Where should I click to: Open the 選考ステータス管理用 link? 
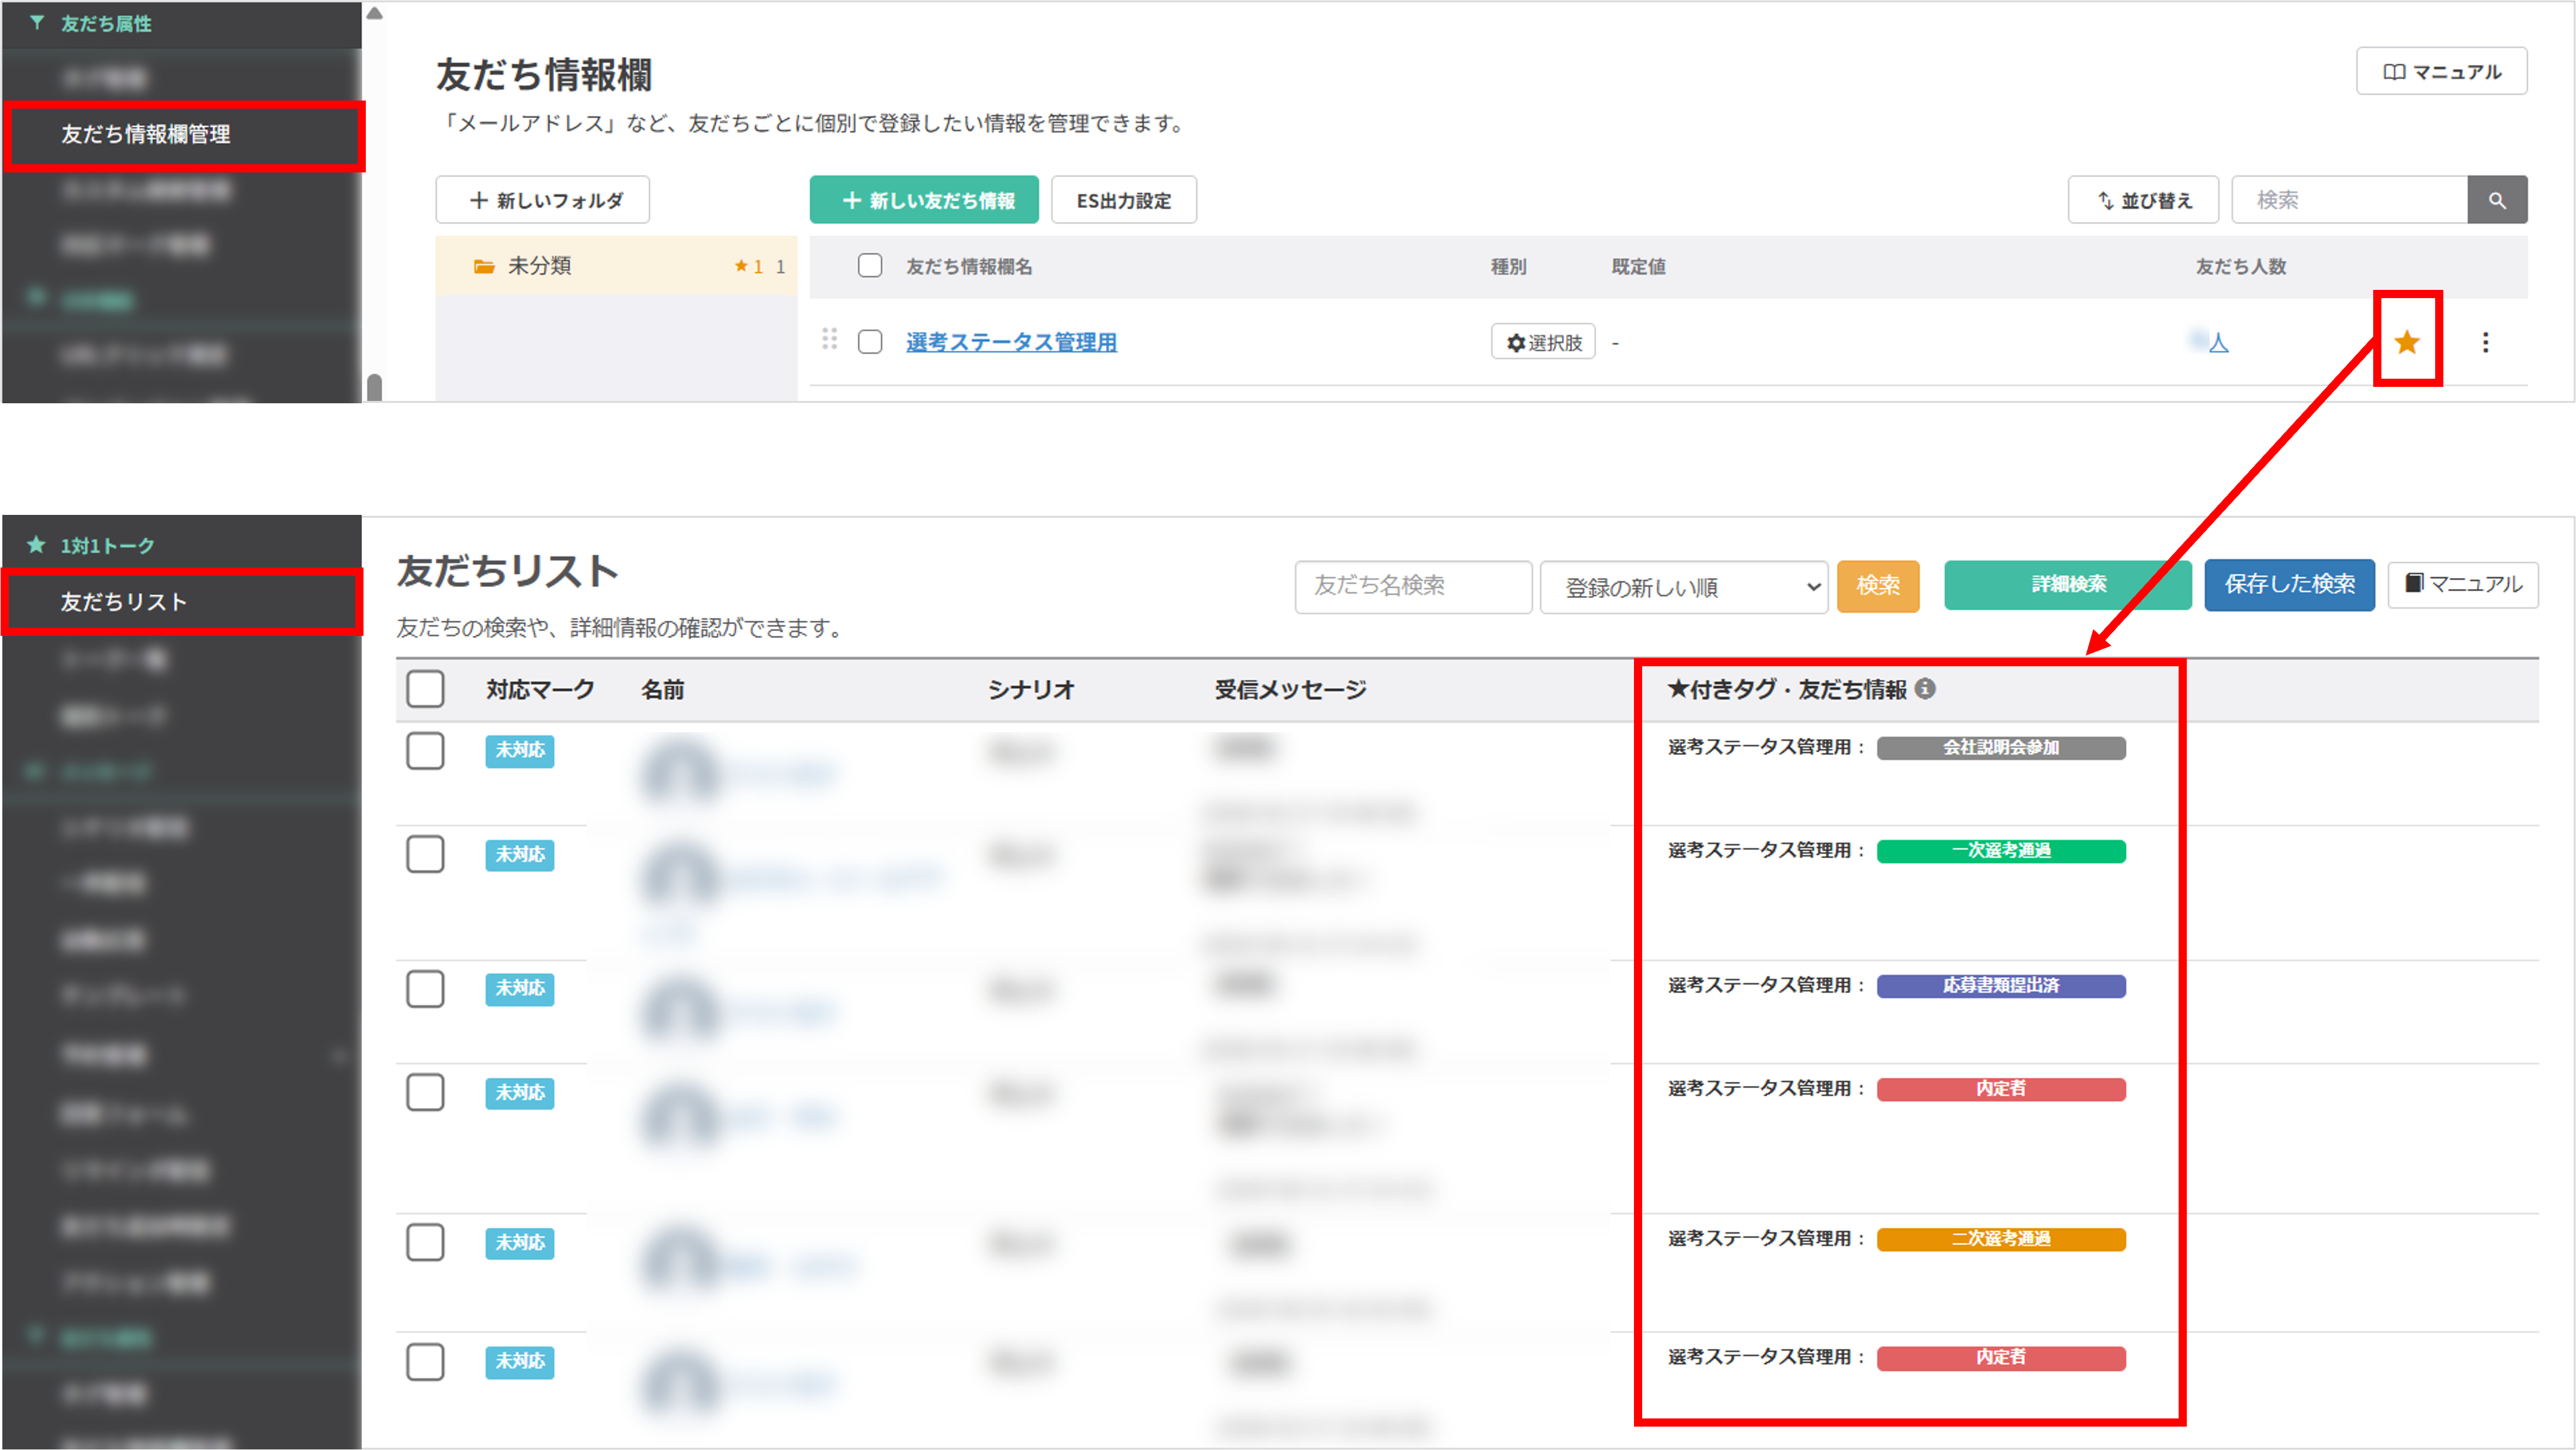[1011, 342]
